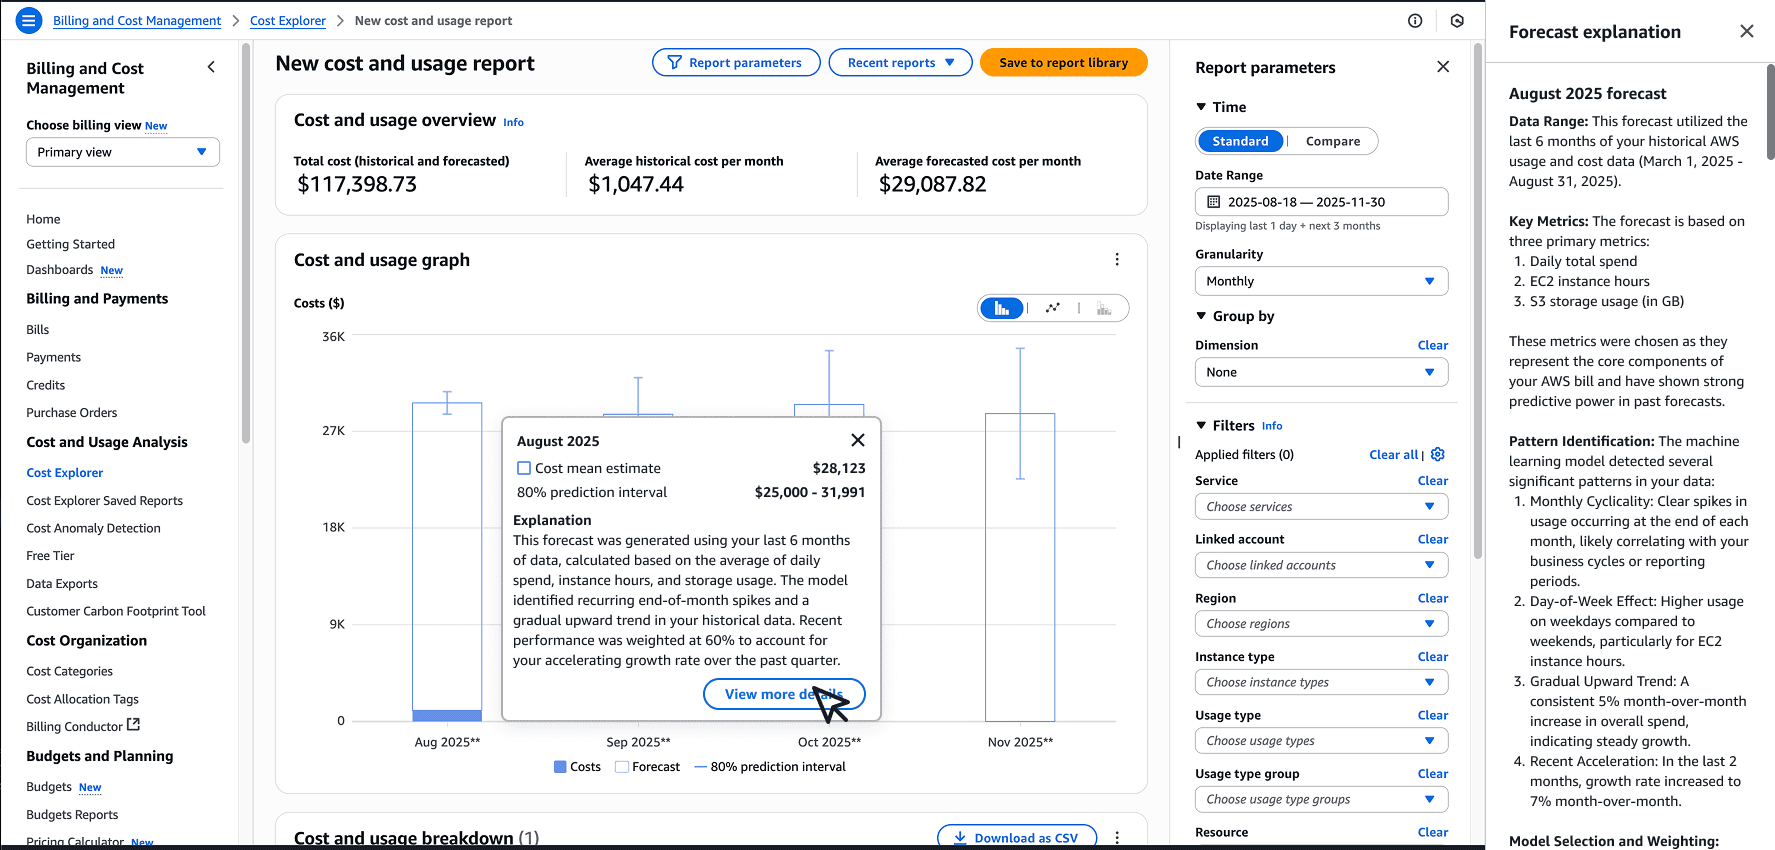Collapse the Filters section
The image size is (1775, 850).
click(1225, 425)
